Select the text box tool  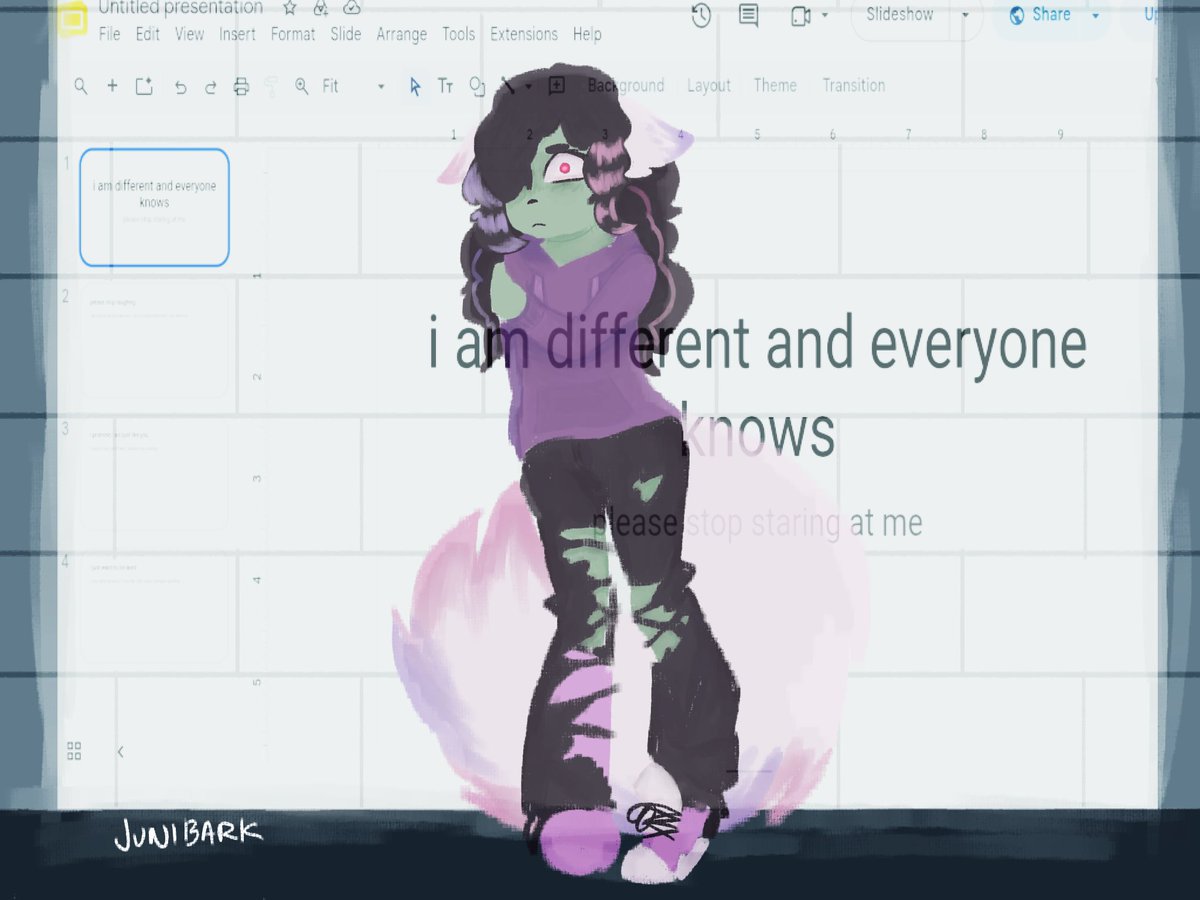446,87
